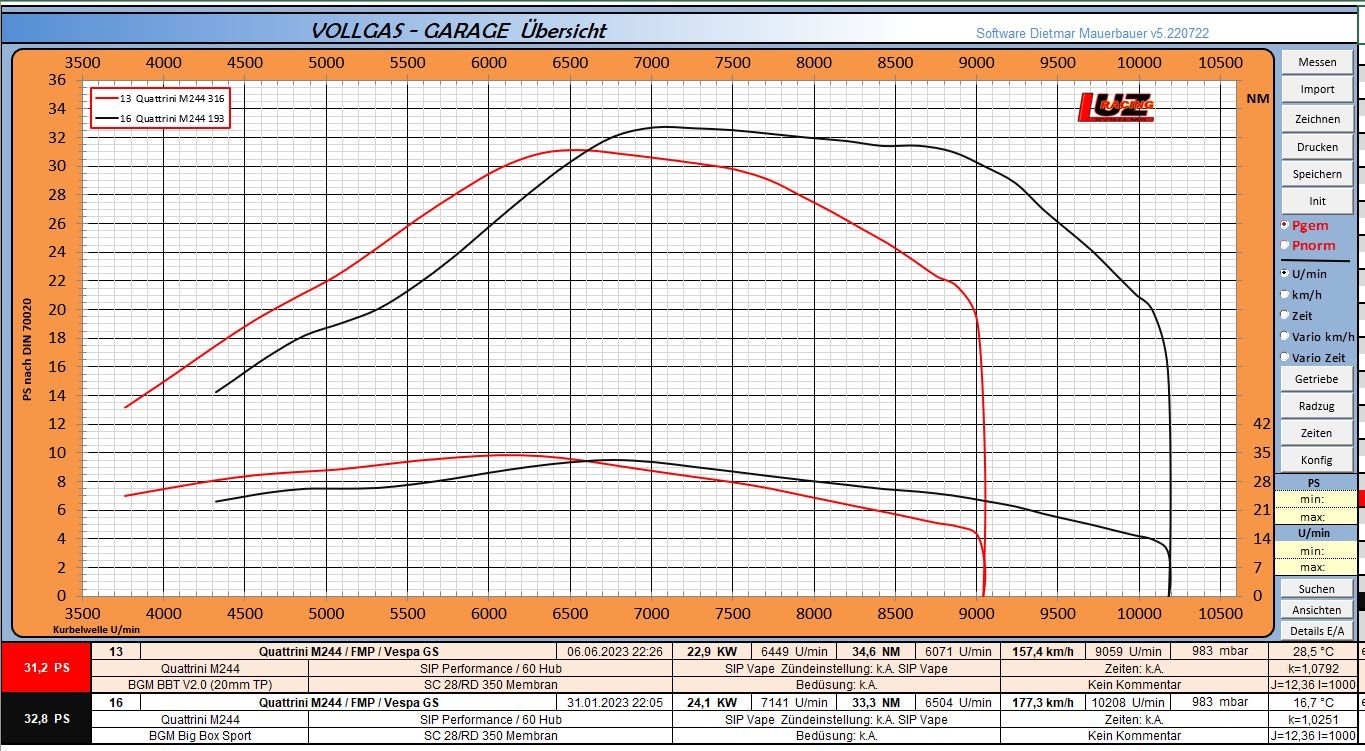This screenshot has height=751, width=1365.
Task: Click Software Dietmar Mauerbauer version text
Action: (1092, 33)
